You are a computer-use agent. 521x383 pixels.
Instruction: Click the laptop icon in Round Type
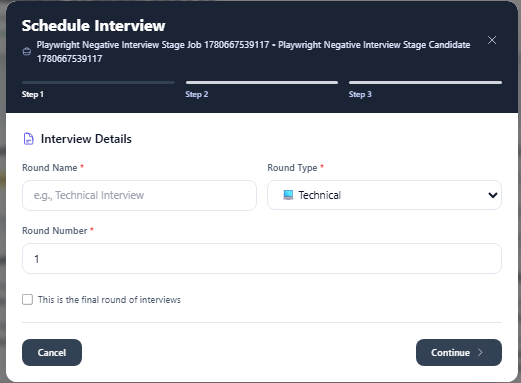tap(288, 195)
